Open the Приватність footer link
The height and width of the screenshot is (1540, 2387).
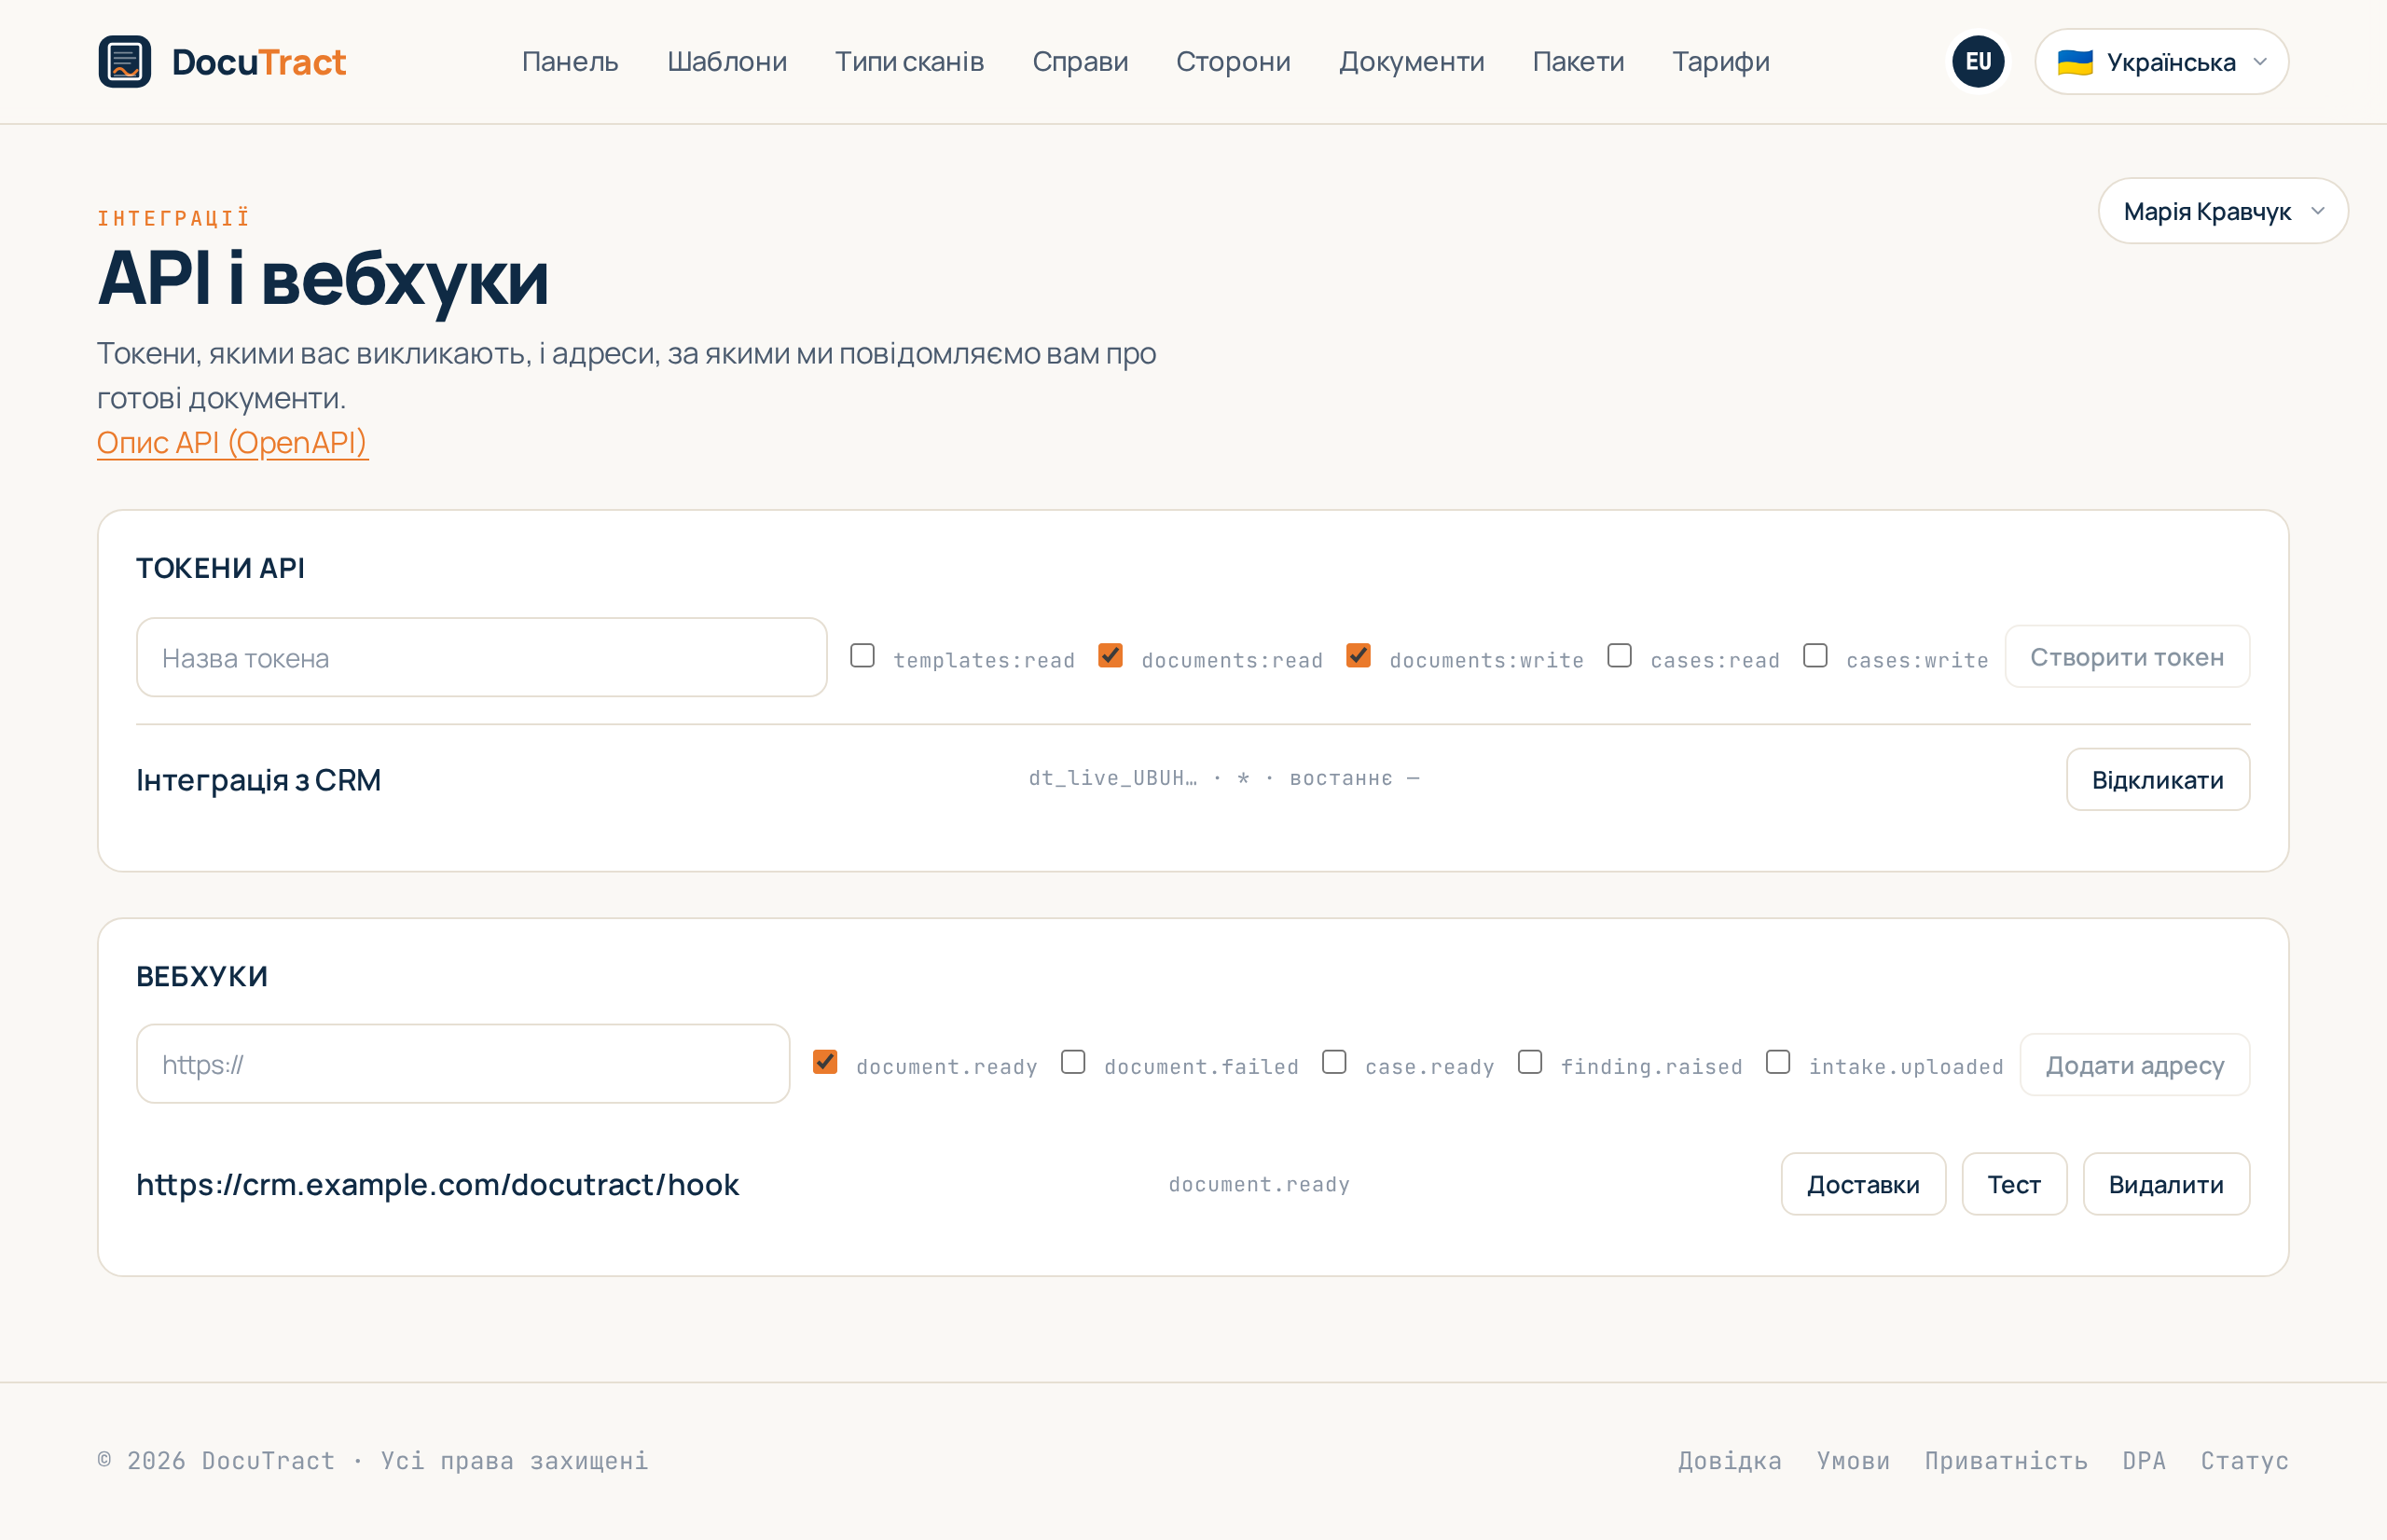point(2006,1461)
